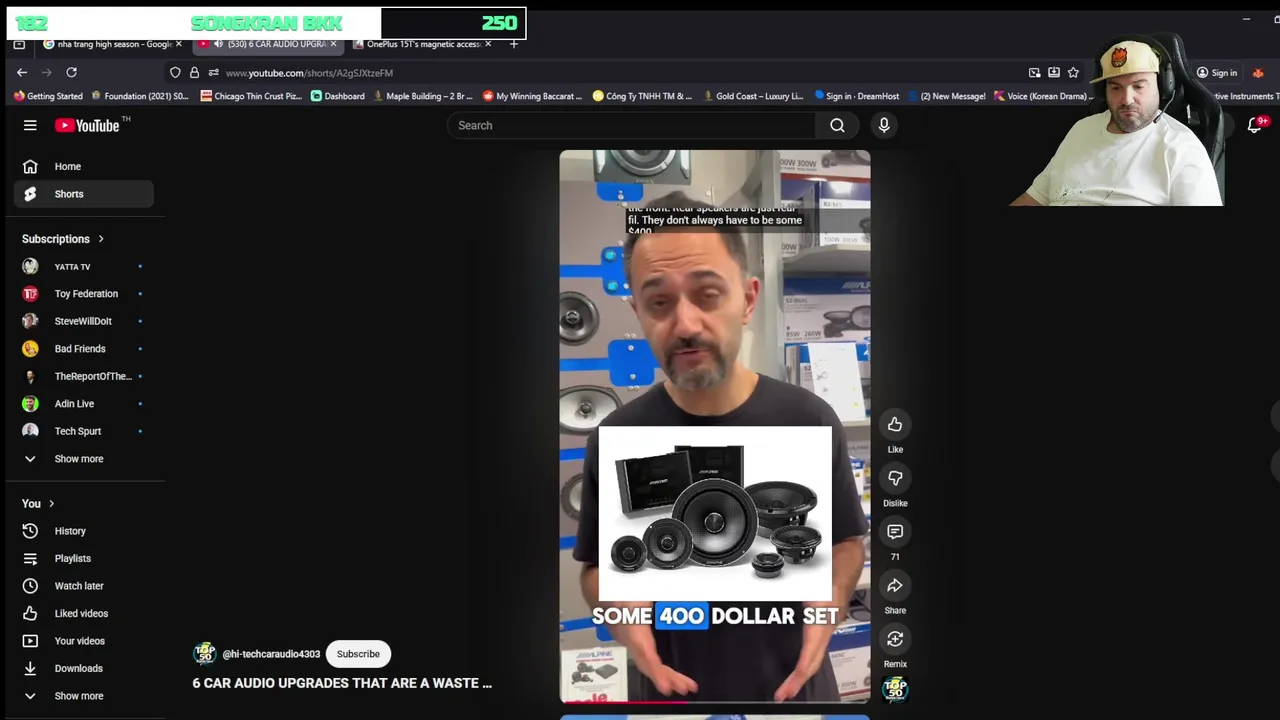Select Shorts in sidebar
Image resolution: width=1280 pixels, height=720 pixels.
coord(84,194)
